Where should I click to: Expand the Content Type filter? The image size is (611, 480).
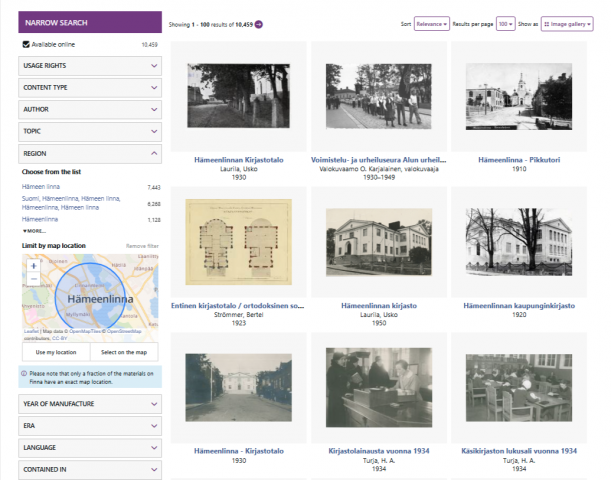click(90, 88)
